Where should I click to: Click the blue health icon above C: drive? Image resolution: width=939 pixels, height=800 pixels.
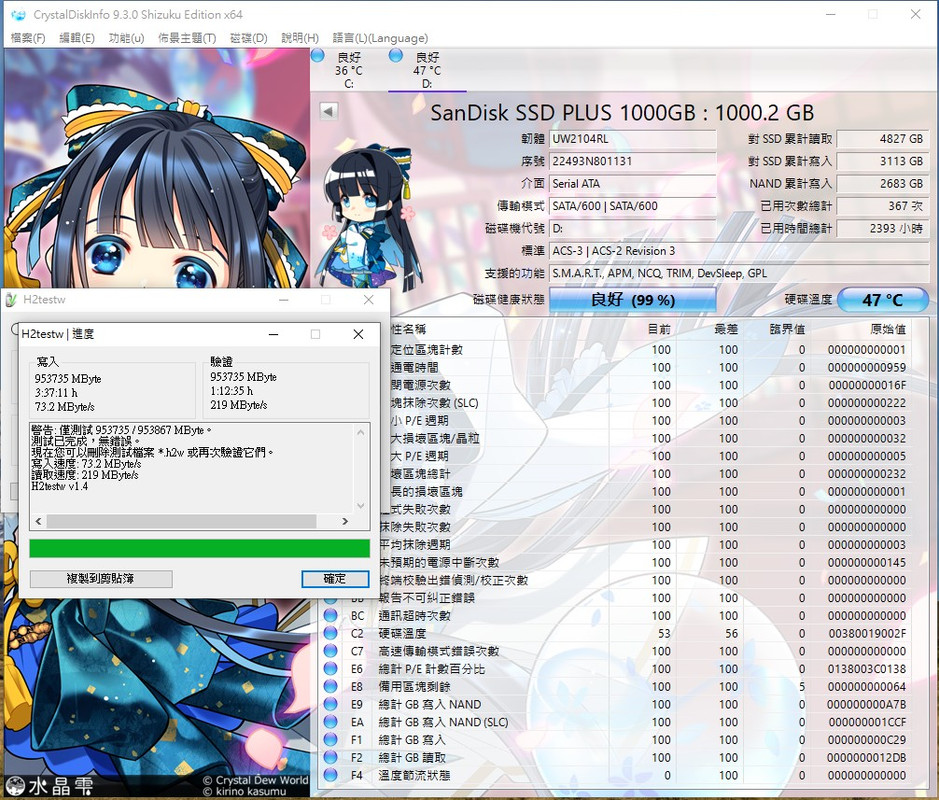pos(318,56)
